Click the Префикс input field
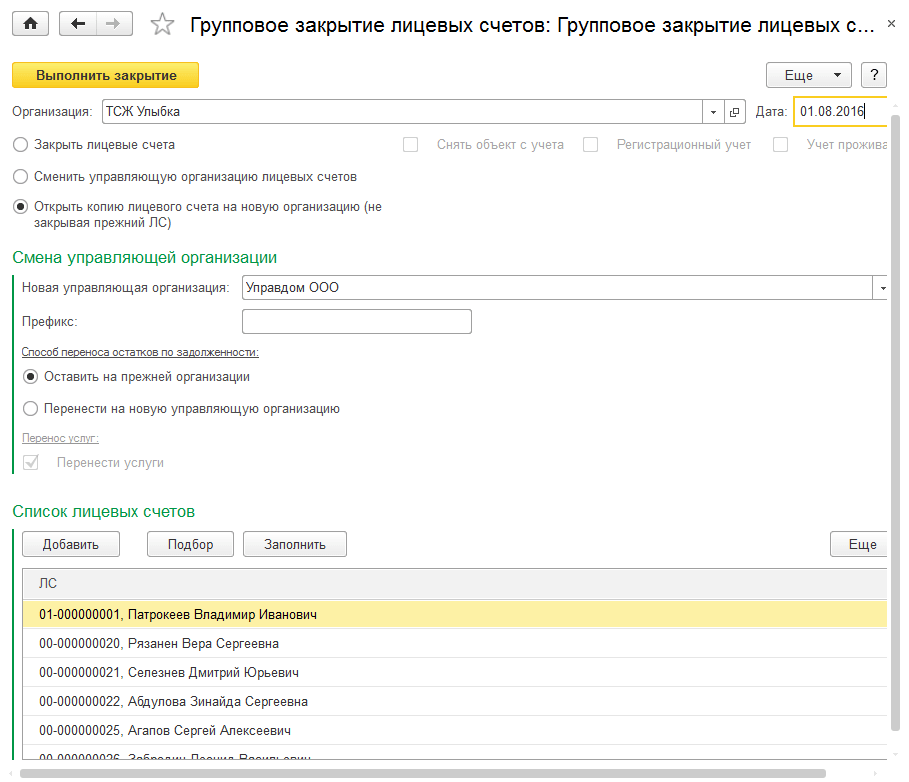The height and width of the screenshot is (782, 909). (x=357, y=322)
